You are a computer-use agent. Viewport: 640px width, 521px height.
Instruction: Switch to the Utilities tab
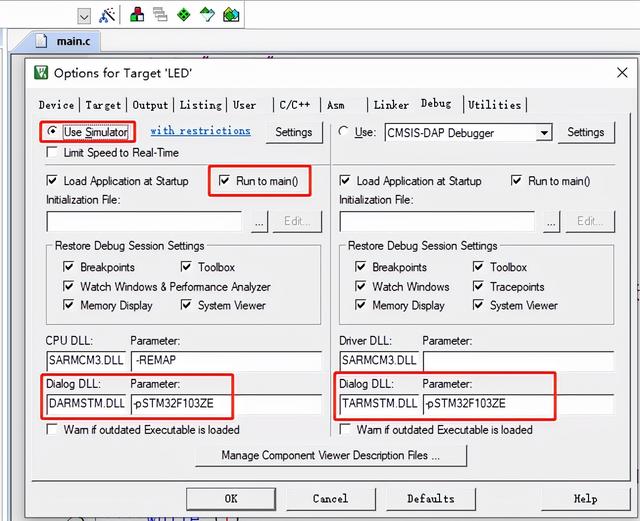(x=494, y=105)
